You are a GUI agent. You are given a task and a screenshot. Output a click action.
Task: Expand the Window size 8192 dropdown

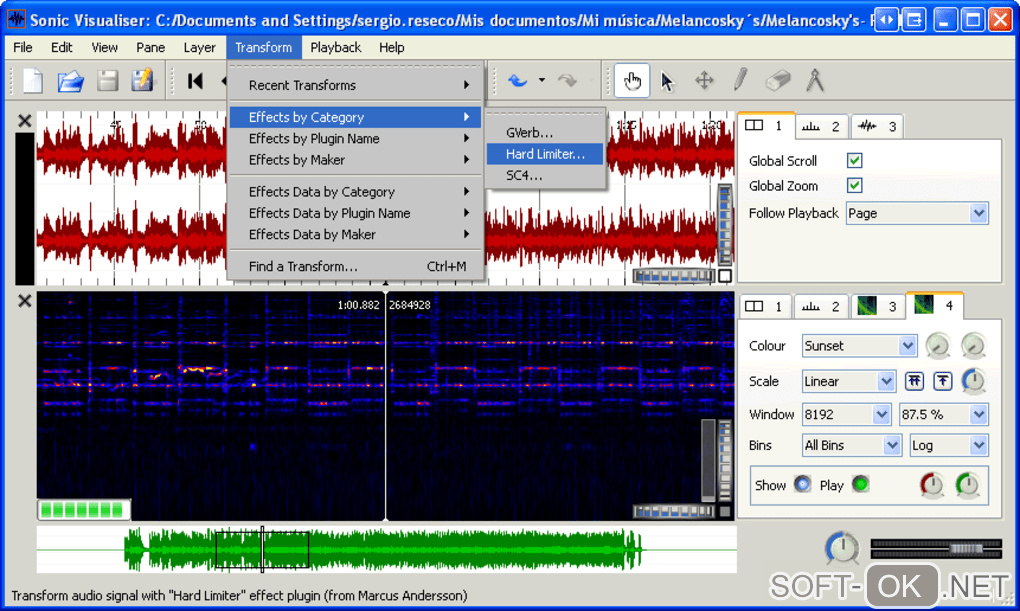(x=846, y=414)
